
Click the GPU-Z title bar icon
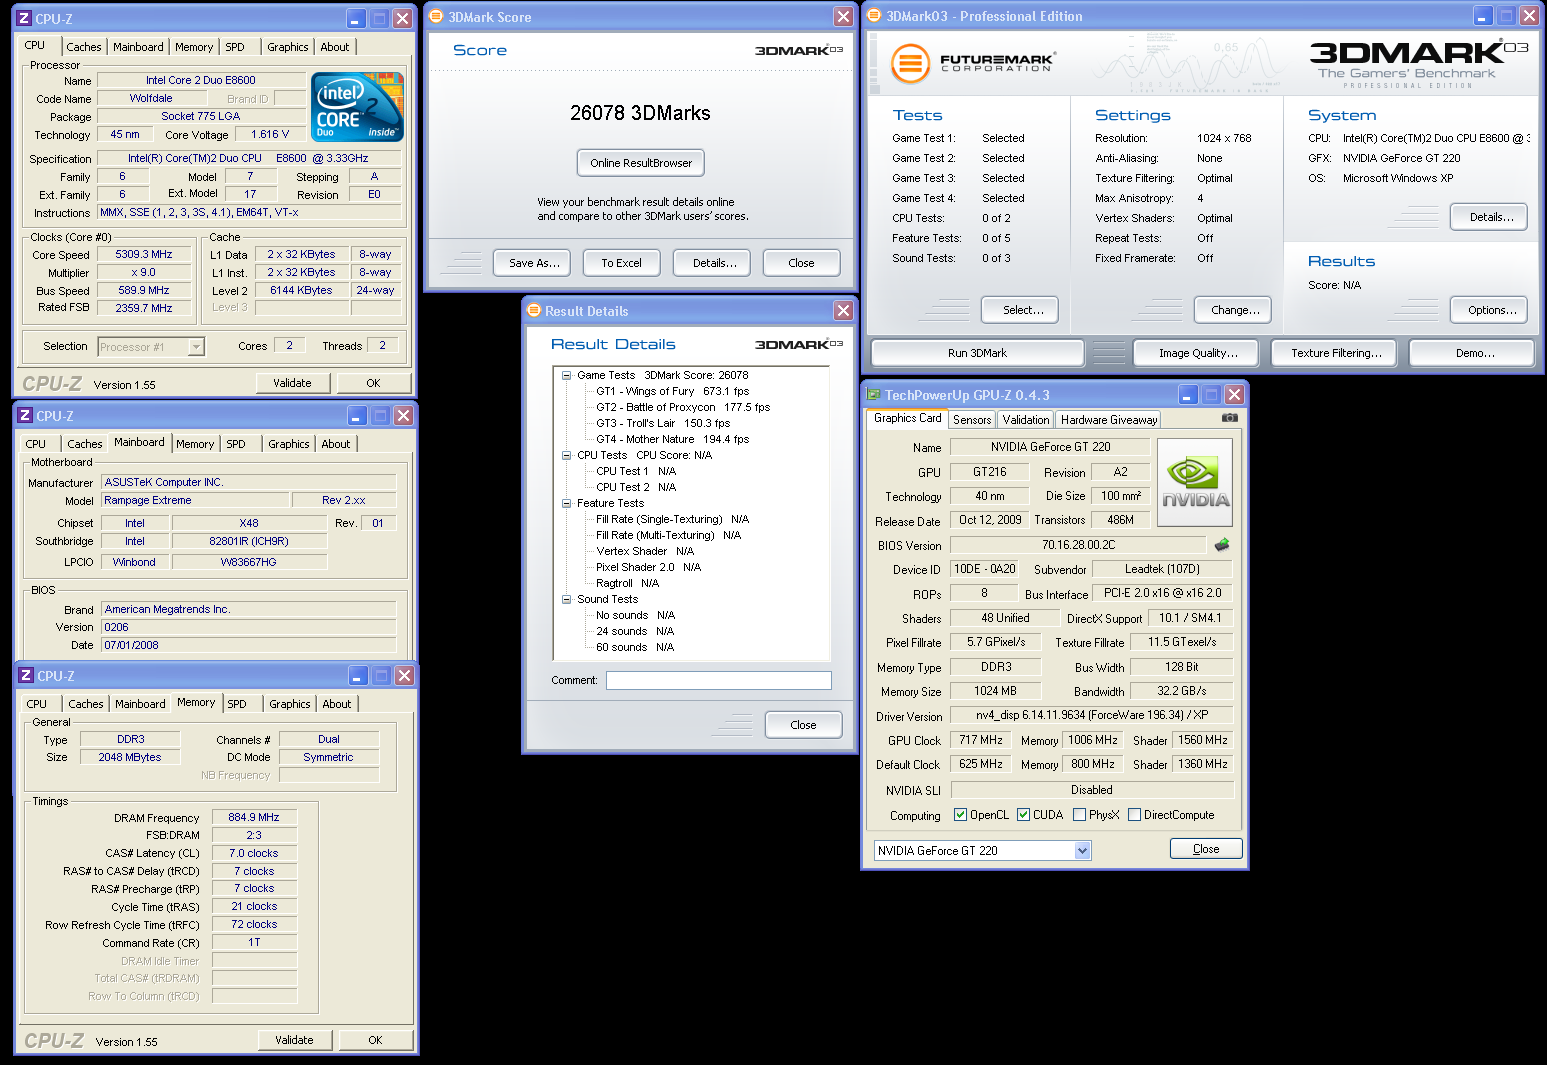(x=873, y=395)
